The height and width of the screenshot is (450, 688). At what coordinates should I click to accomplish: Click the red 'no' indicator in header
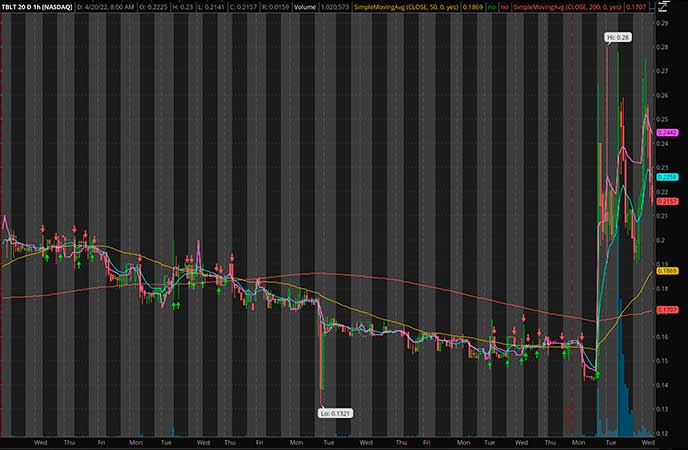coord(504,5)
